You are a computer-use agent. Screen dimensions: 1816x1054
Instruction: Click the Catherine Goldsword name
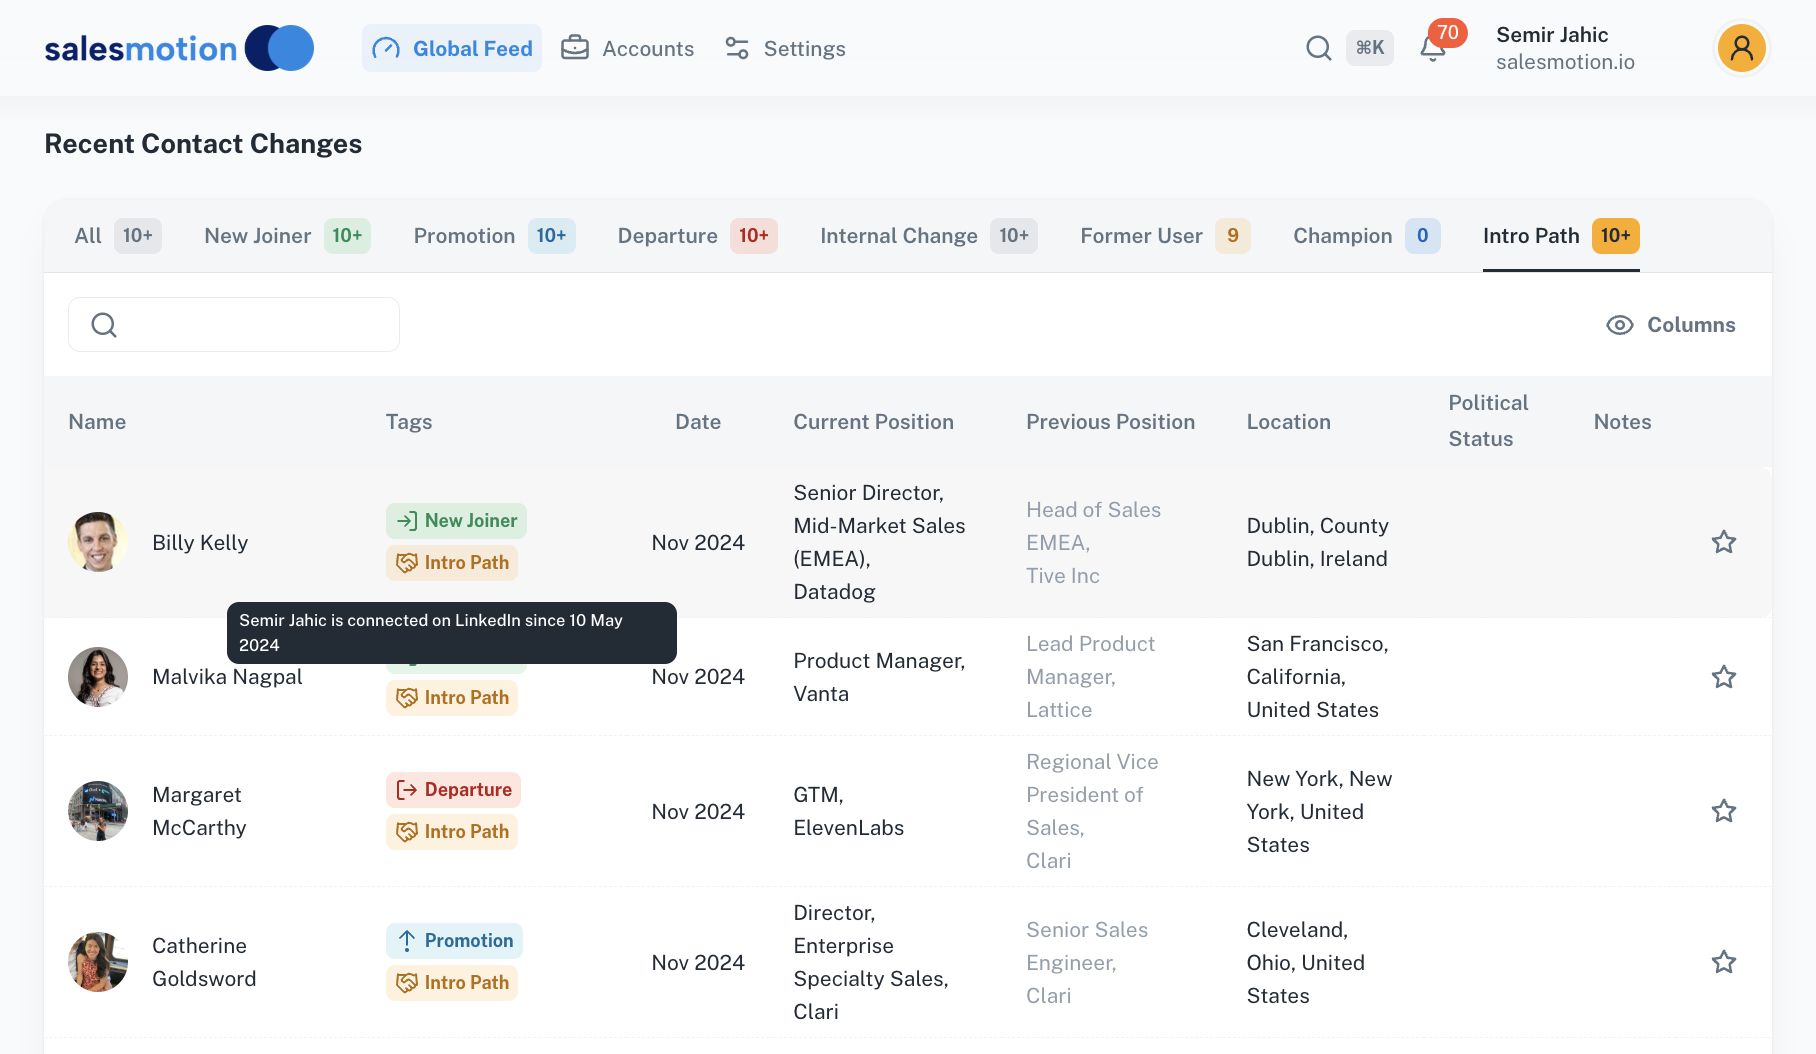tap(204, 962)
